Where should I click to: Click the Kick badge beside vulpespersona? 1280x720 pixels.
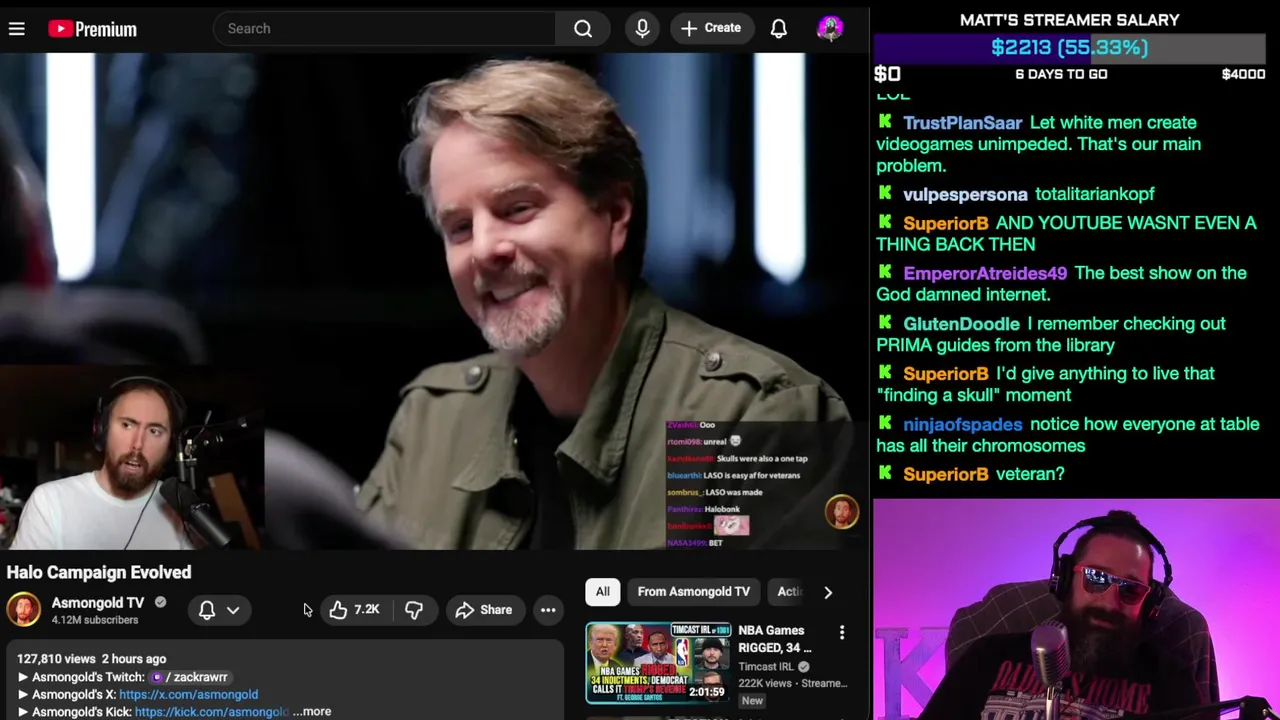click(x=885, y=192)
